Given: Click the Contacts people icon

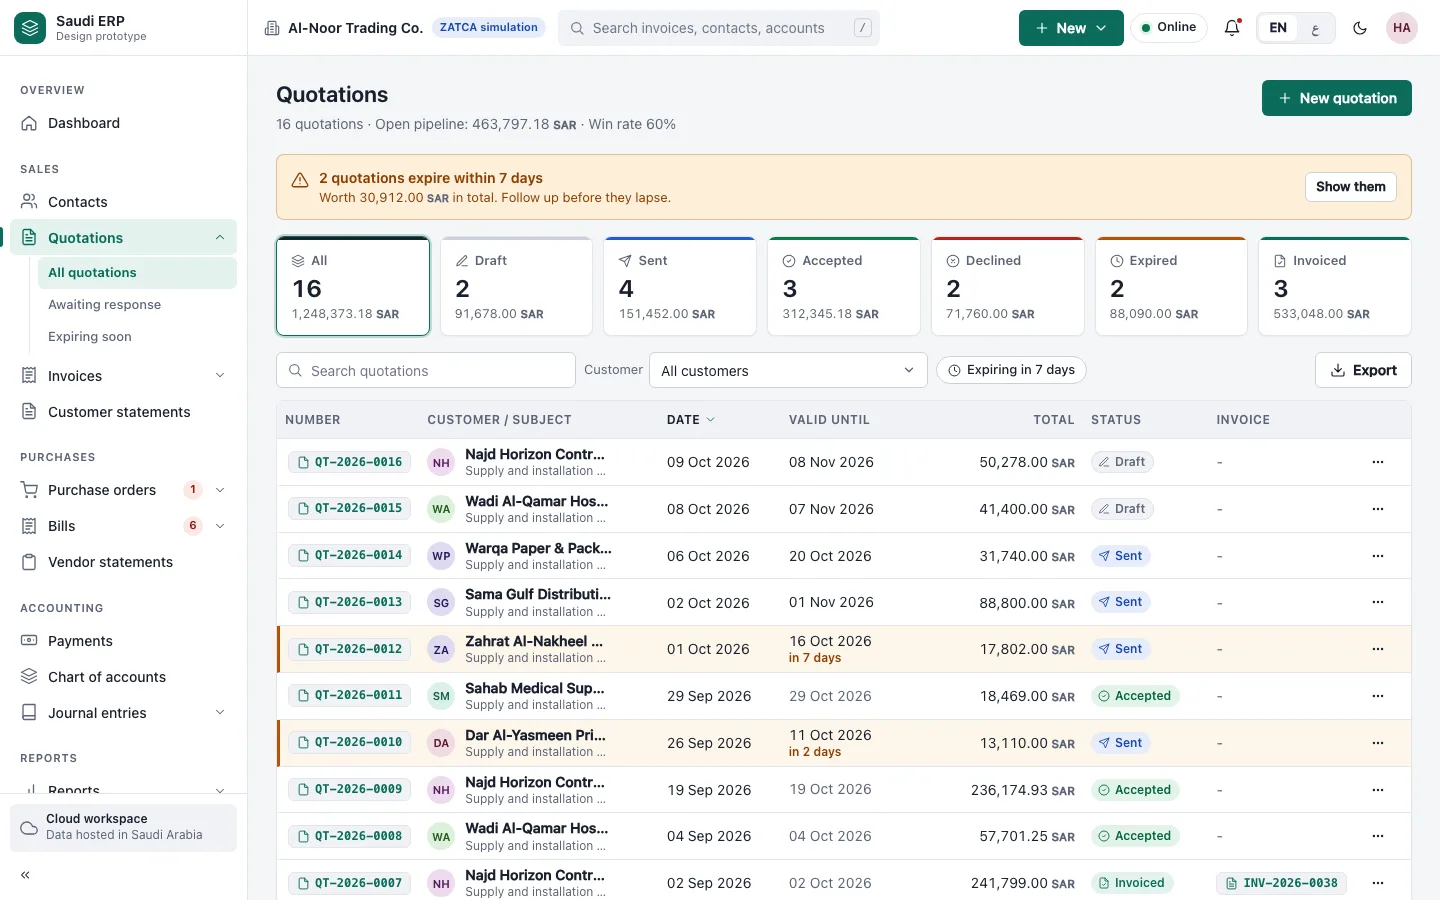Looking at the screenshot, I should click(x=29, y=202).
